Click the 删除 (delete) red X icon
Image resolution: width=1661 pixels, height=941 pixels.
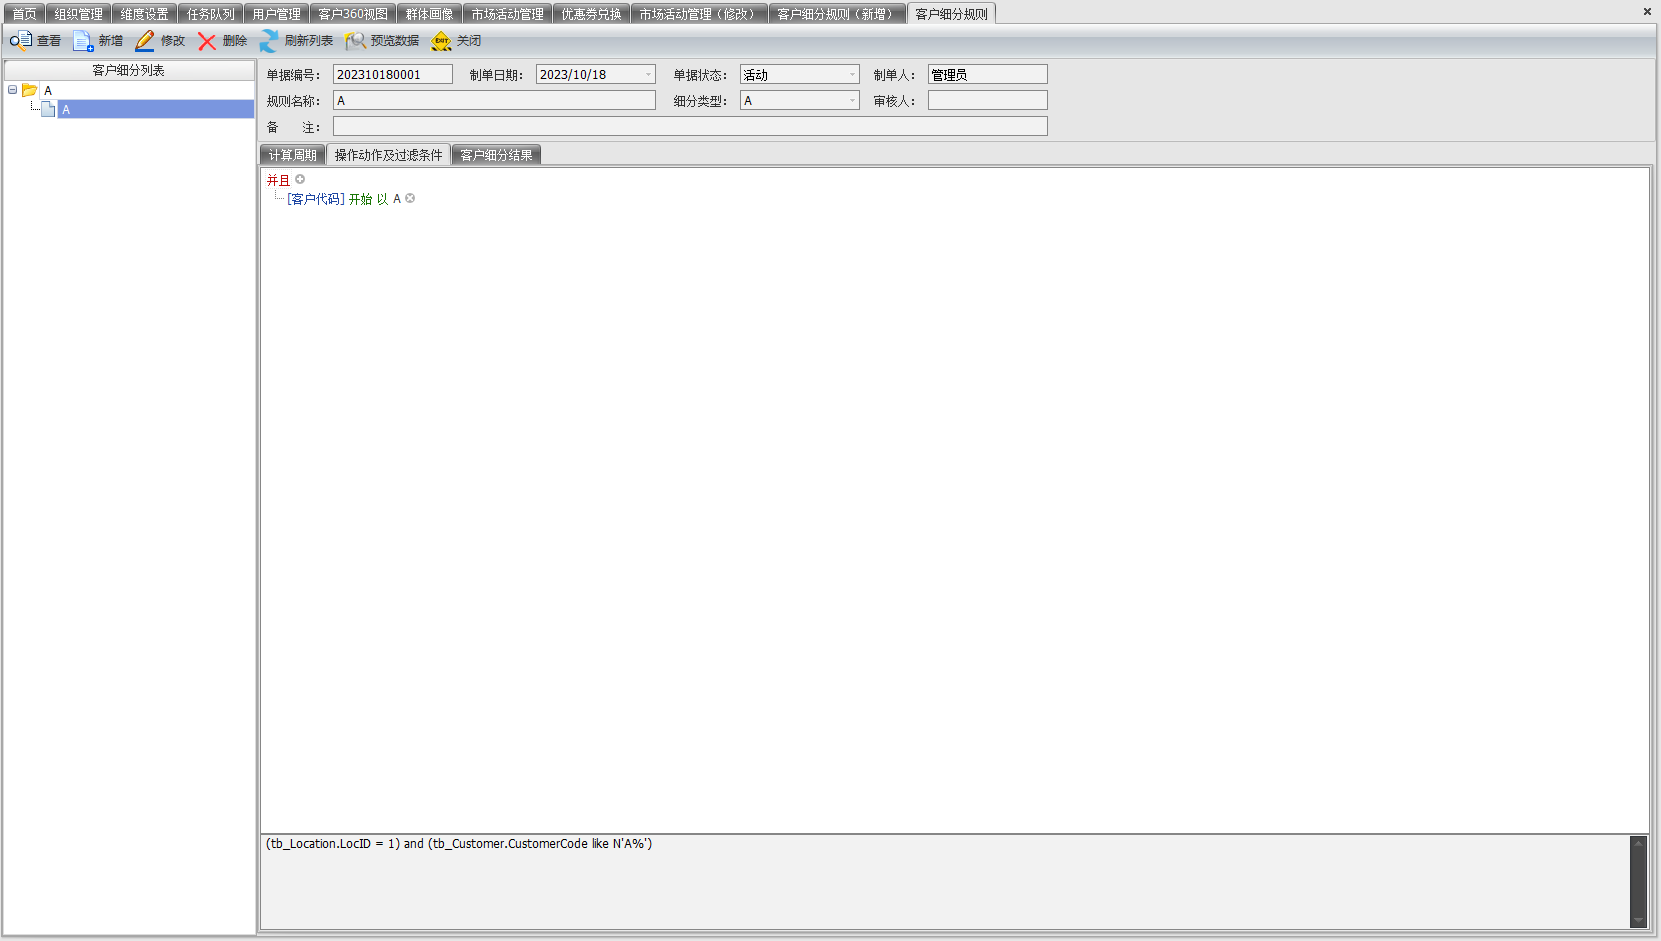click(x=207, y=41)
